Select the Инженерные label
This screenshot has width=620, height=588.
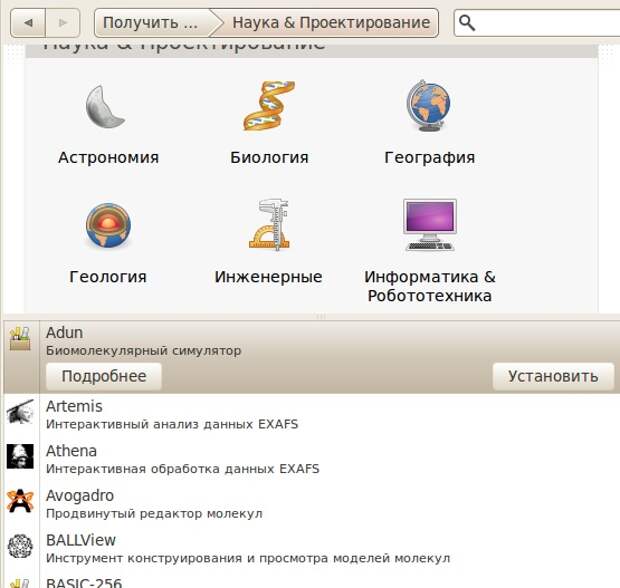click(x=268, y=277)
